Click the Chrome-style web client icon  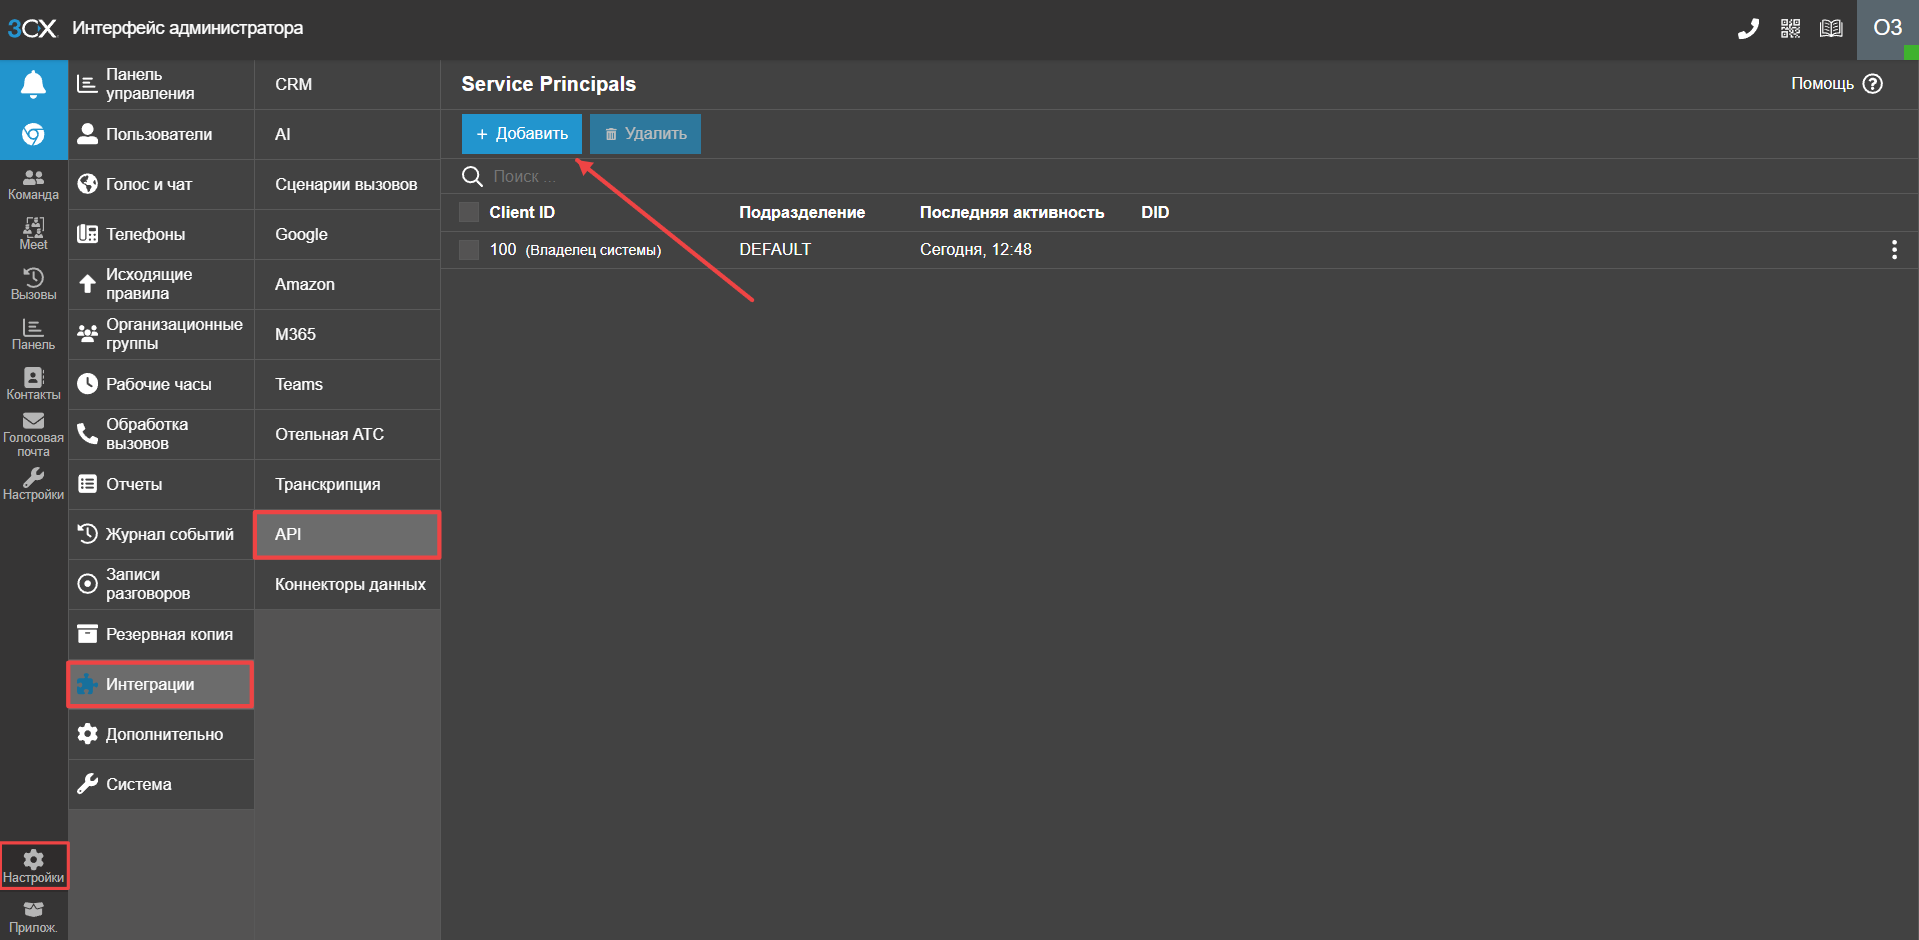33,134
